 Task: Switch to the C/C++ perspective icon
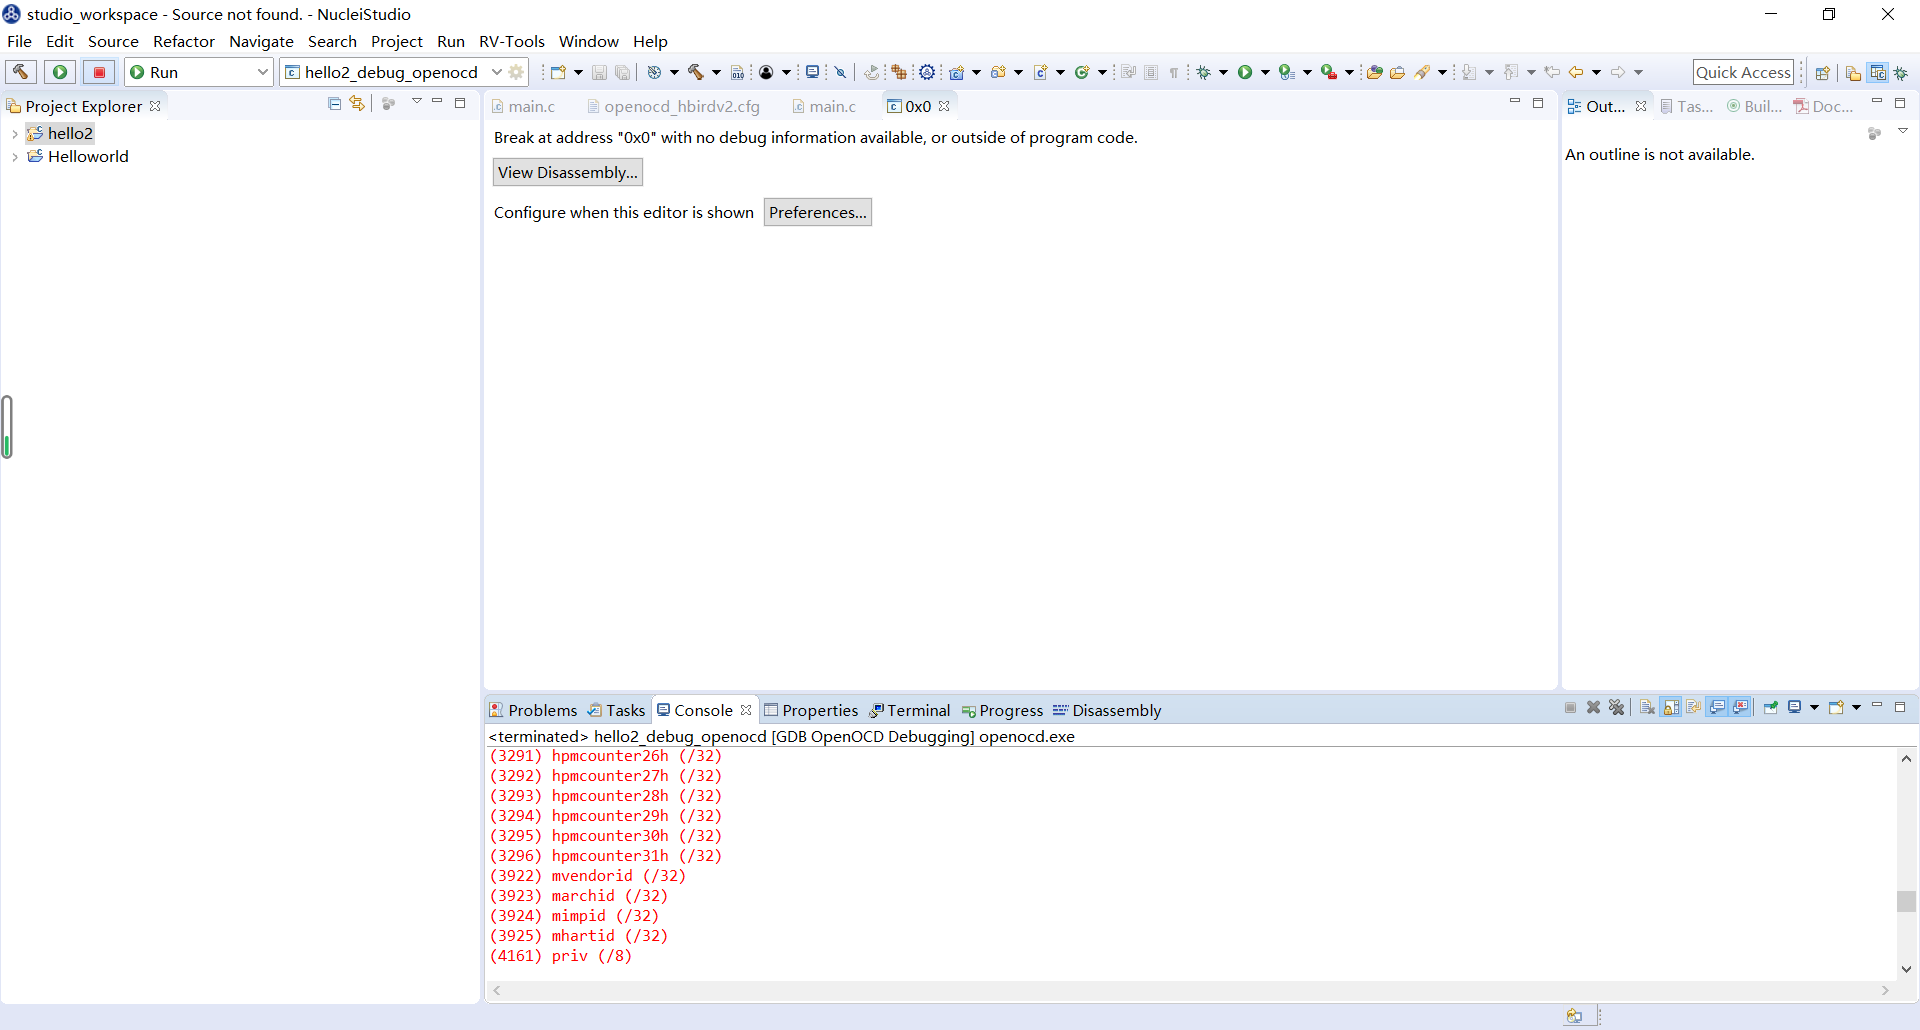coord(1878,72)
